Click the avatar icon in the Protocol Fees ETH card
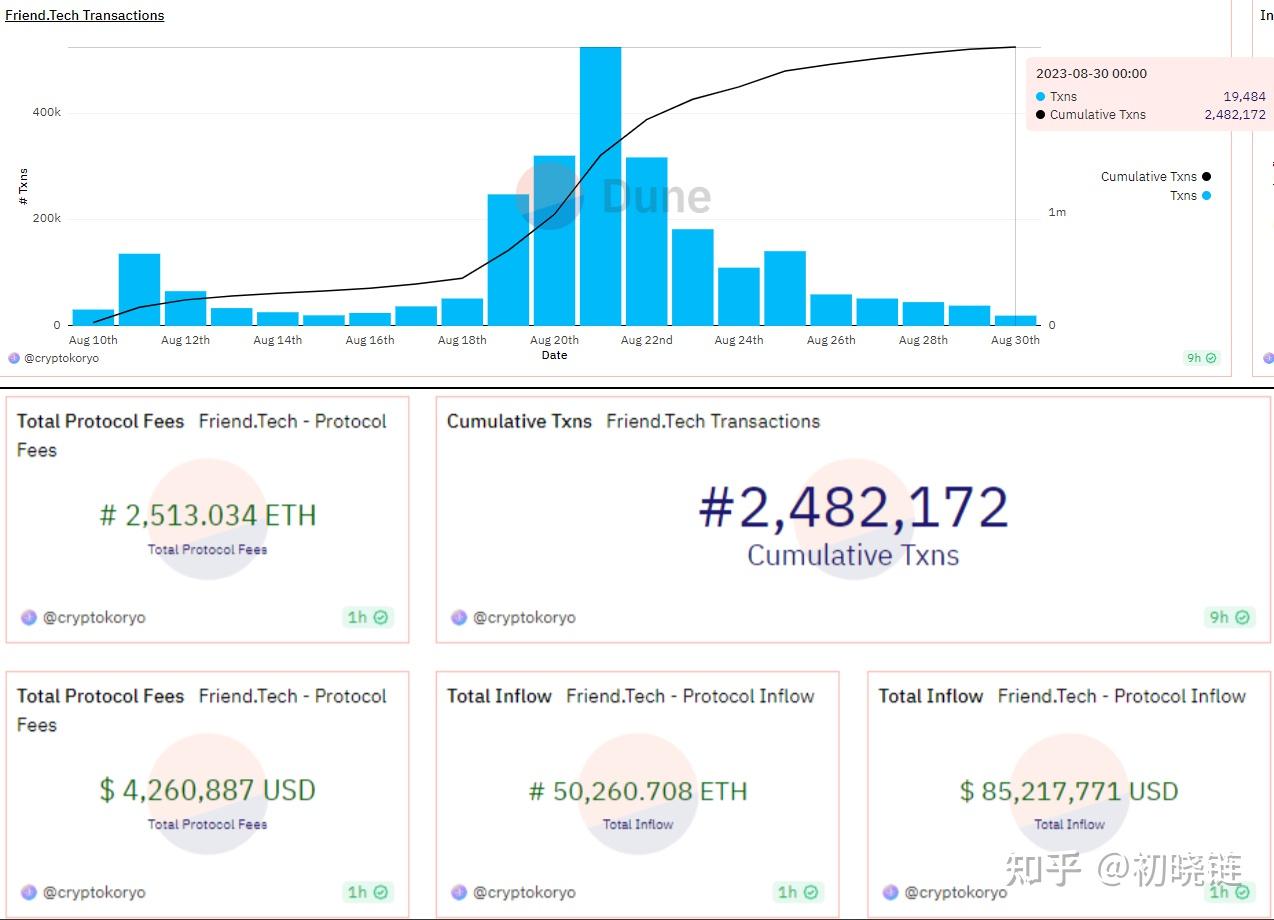Viewport: 1274px width, 920px height. tap(28, 617)
